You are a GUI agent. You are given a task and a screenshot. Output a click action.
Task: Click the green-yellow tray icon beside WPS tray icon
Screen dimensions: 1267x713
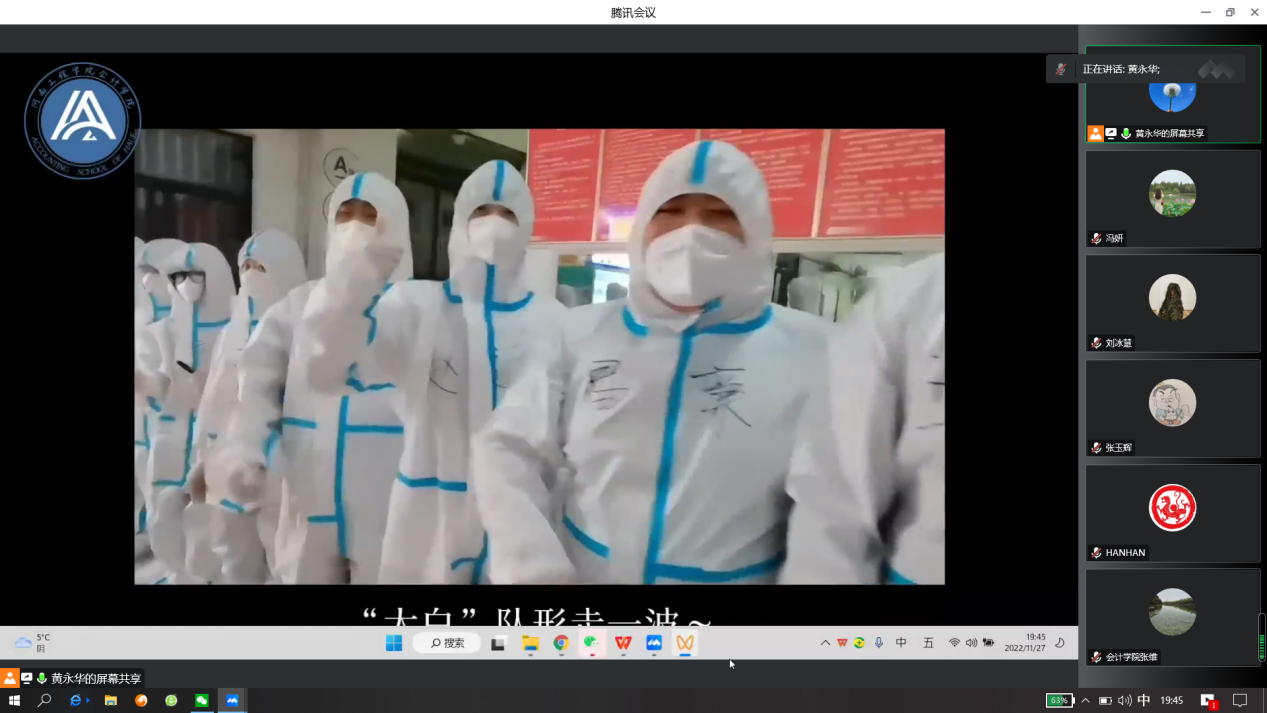point(859,643)
